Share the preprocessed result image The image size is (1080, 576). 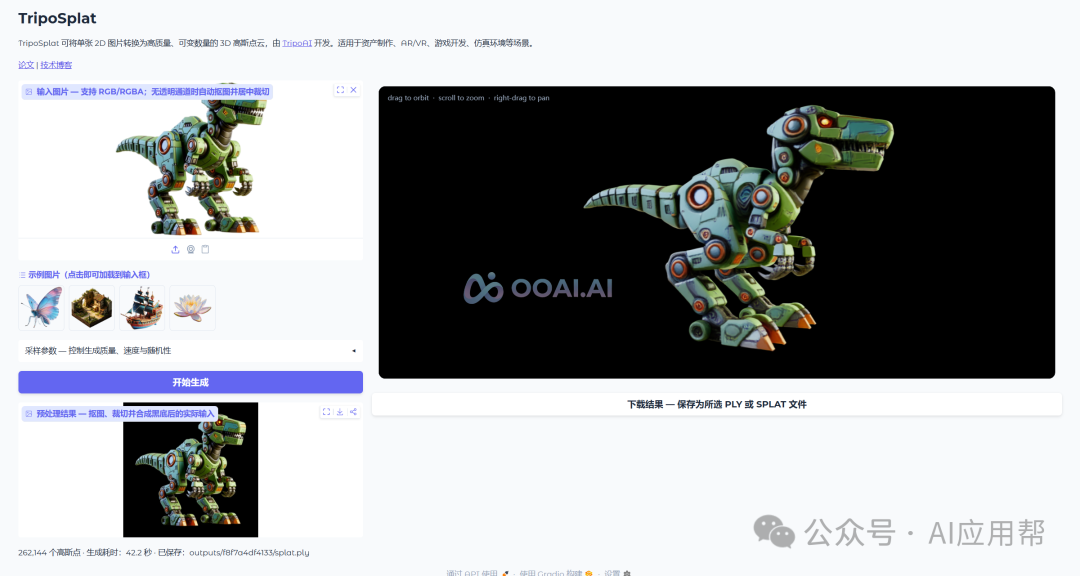(353, 412)
